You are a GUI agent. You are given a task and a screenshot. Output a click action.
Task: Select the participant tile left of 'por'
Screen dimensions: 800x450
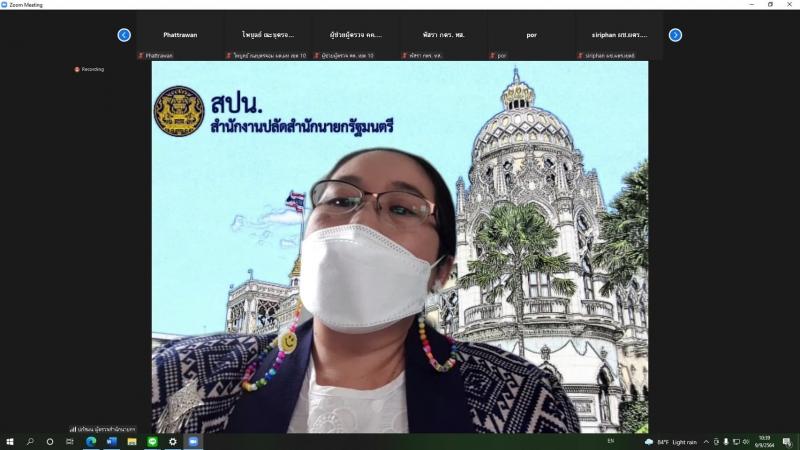[443, 35]
